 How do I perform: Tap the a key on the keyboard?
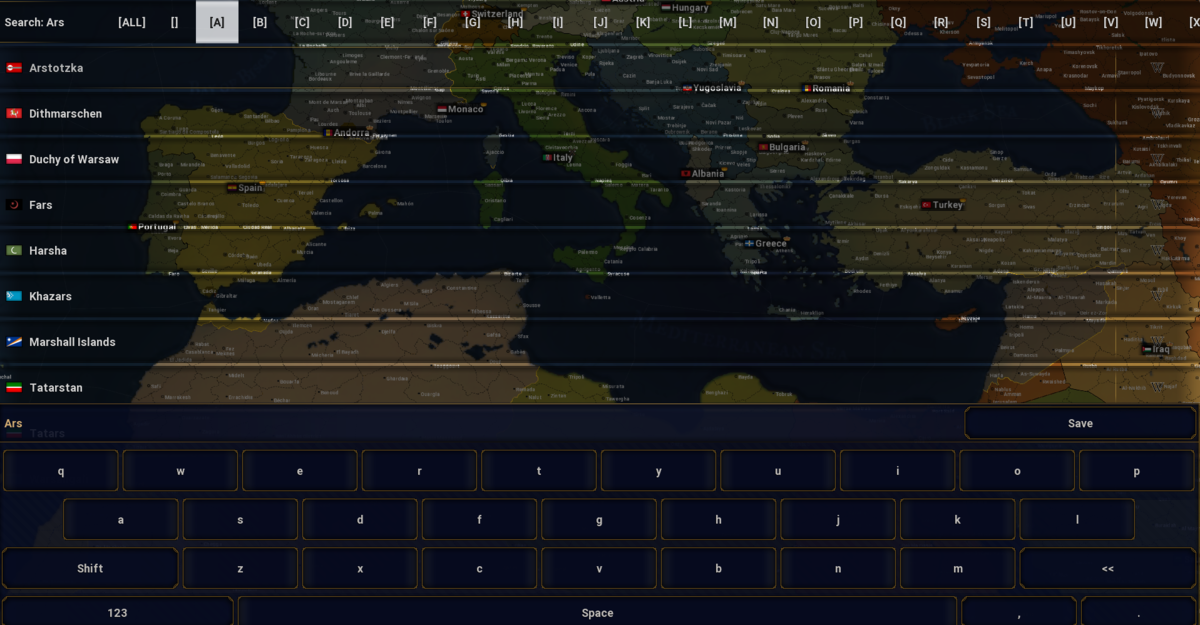121,519
